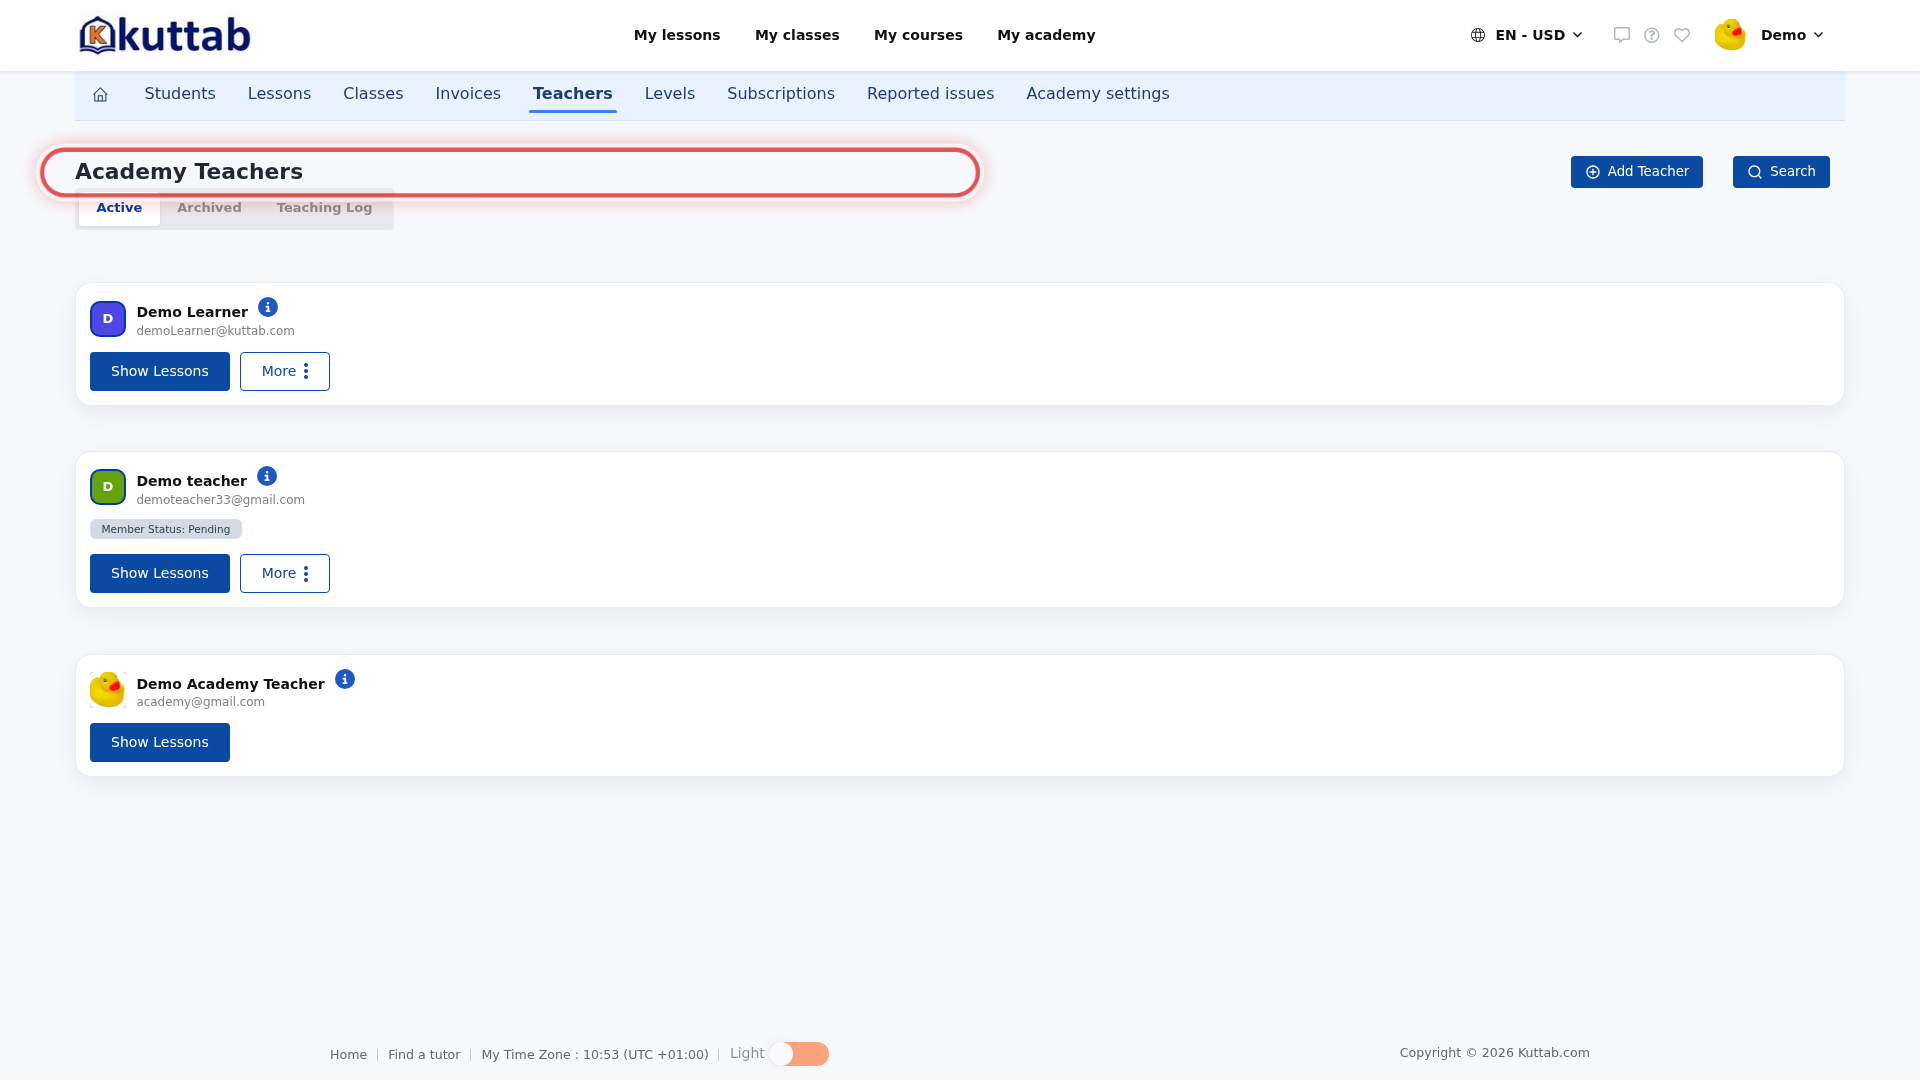The image size is (1920, 1080).
Task: Go to My lessons
Action: click(x=677, y=35)
